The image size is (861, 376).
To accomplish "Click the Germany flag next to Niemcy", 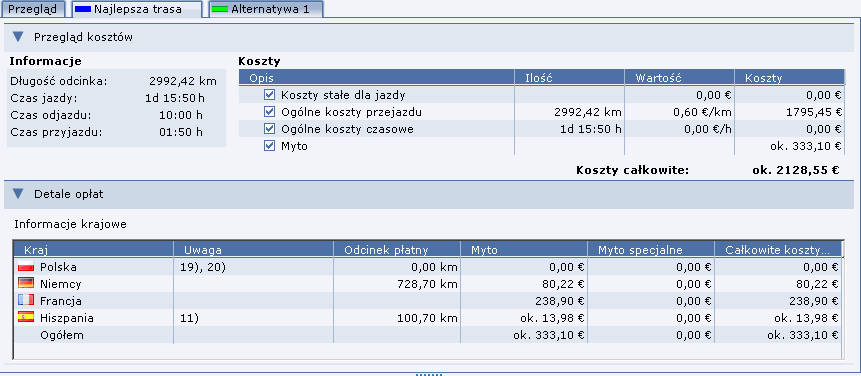I will click(26, 284).
